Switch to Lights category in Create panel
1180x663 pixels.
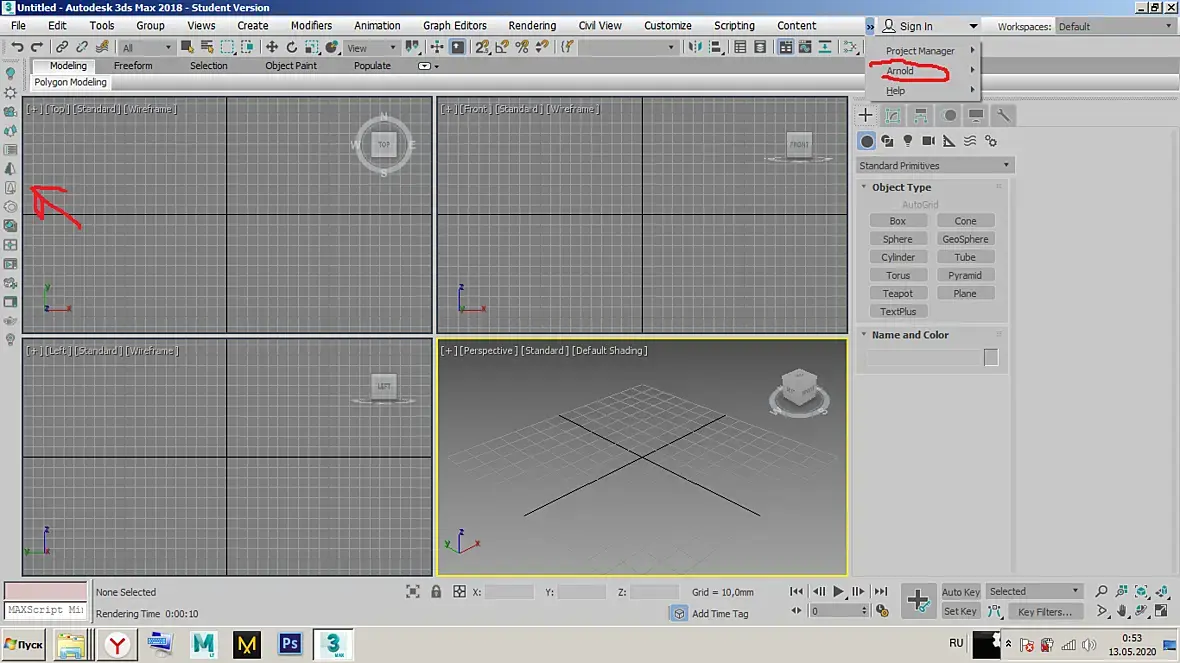(x=908, y=141)
